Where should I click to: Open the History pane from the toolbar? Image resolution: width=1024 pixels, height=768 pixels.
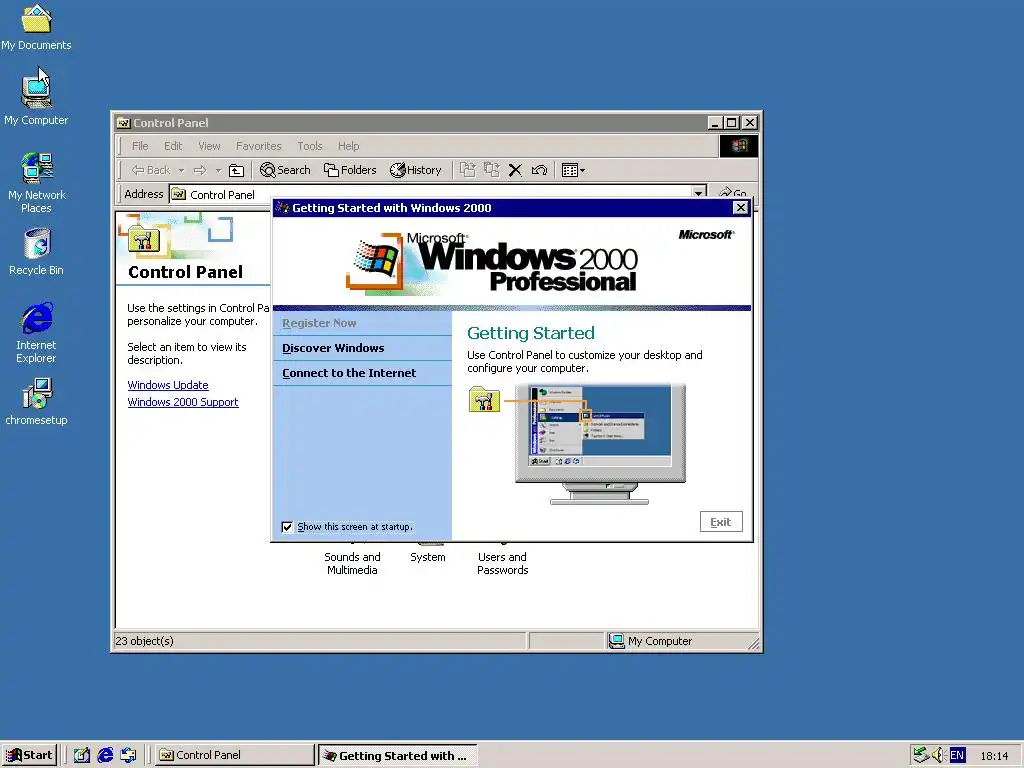tap(415, 170)
